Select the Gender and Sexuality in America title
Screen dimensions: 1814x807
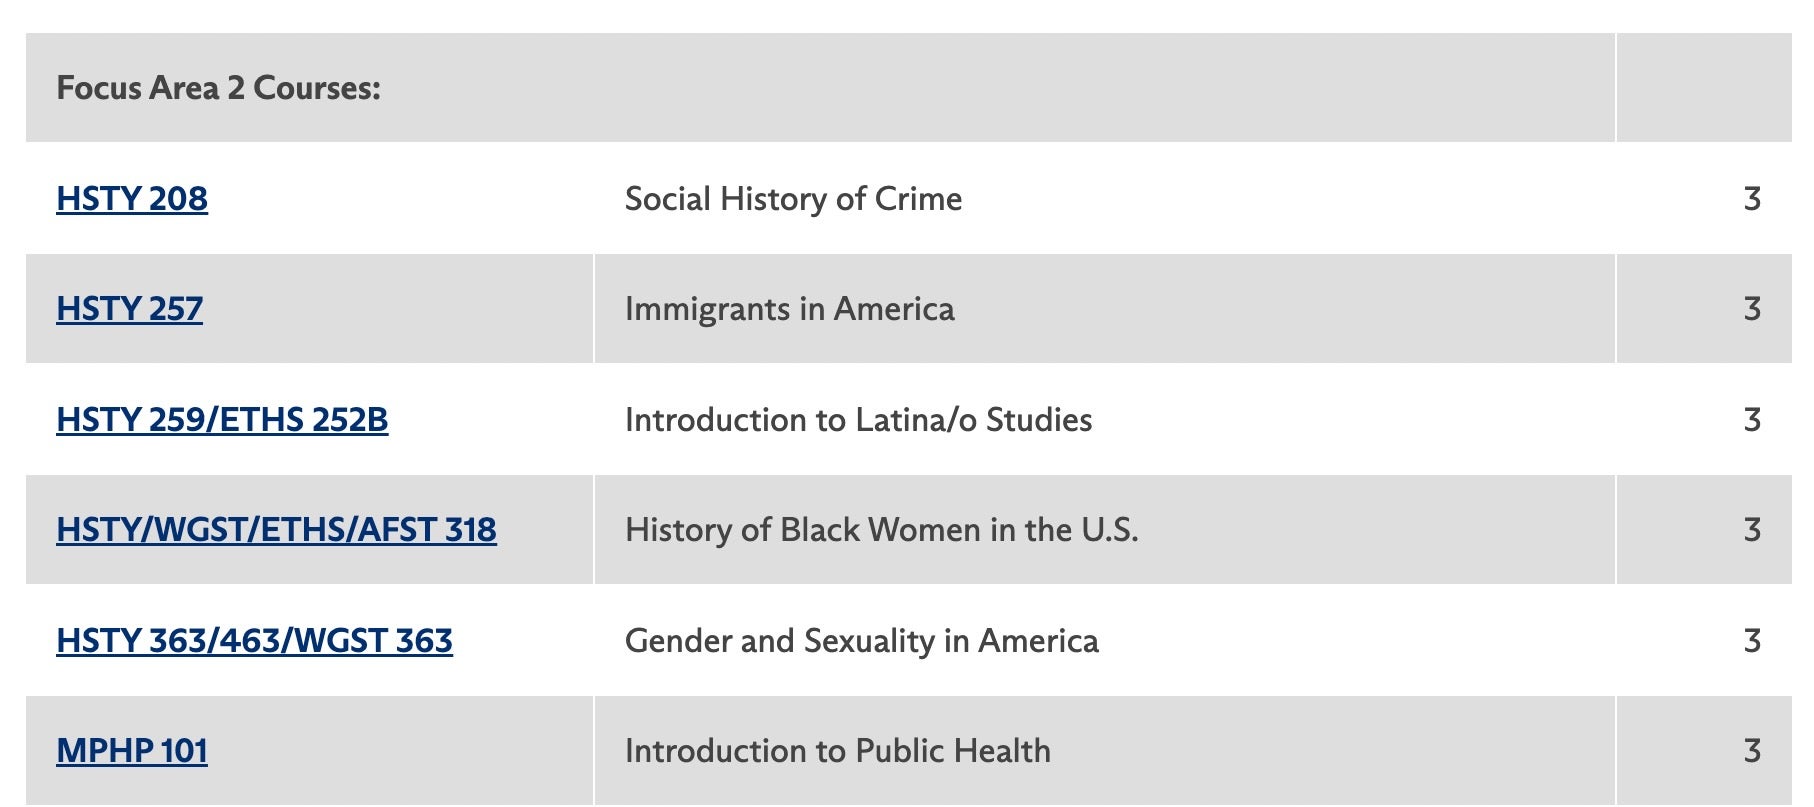tap(861, 641)
